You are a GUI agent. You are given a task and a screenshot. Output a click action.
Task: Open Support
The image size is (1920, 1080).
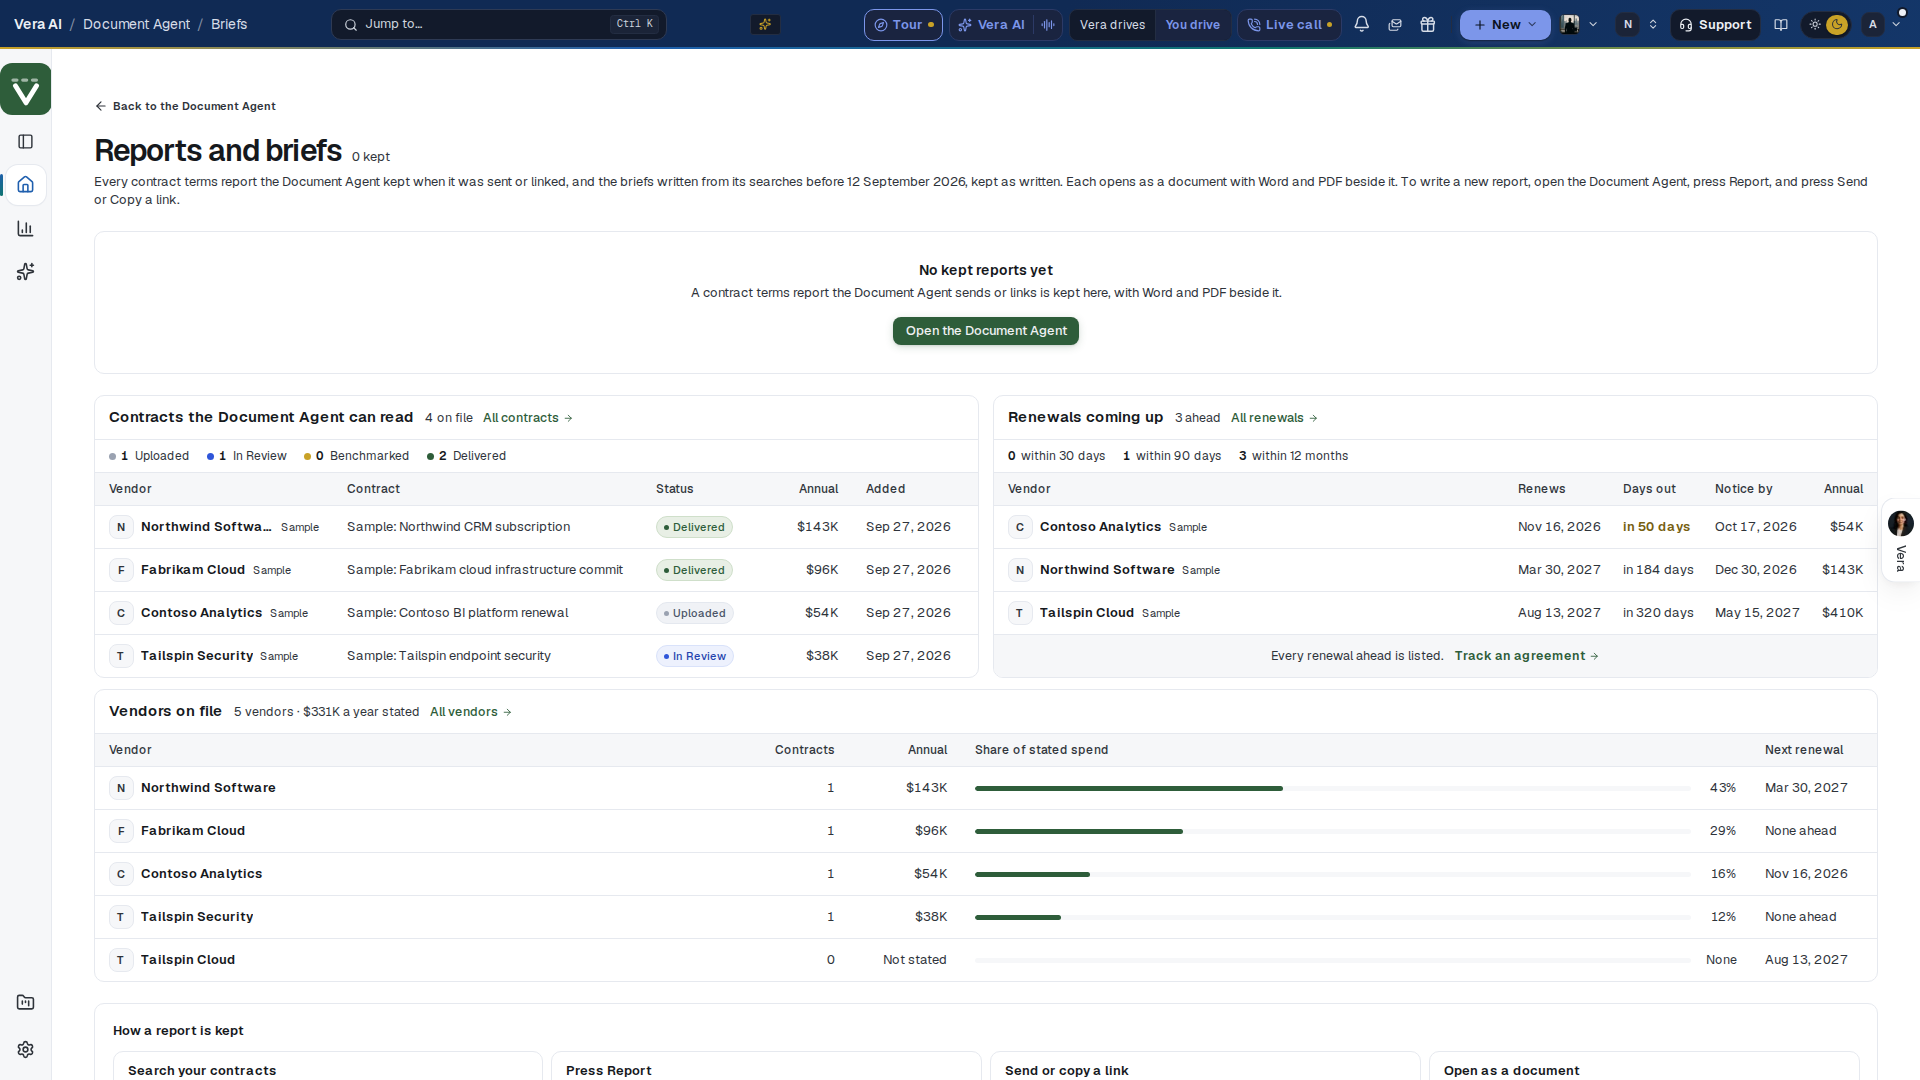tap(1715, 24)
